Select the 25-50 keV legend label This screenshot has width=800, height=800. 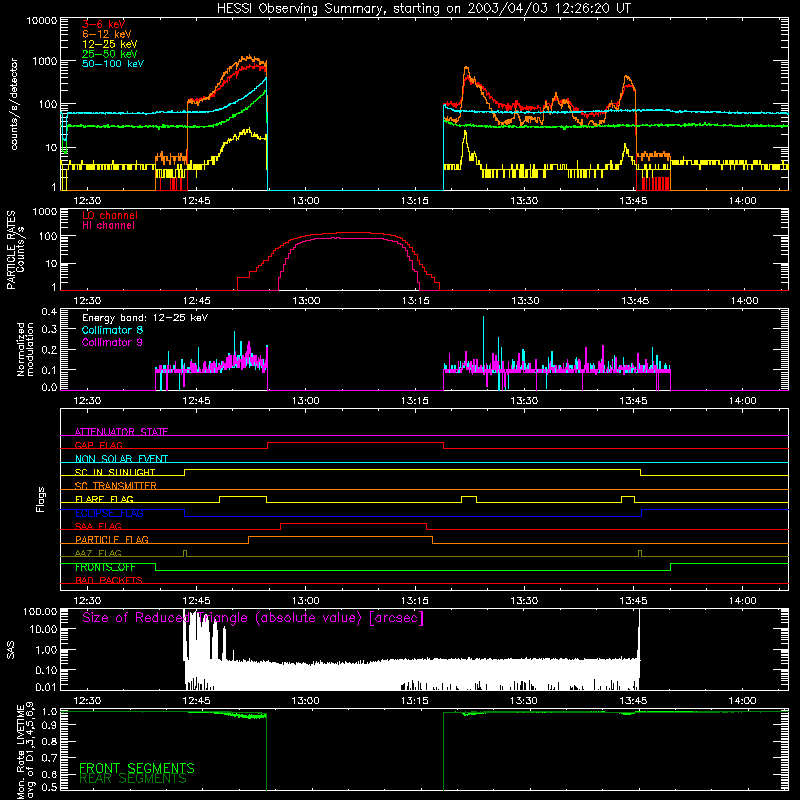pyautogui.click(x=109, y=54)
